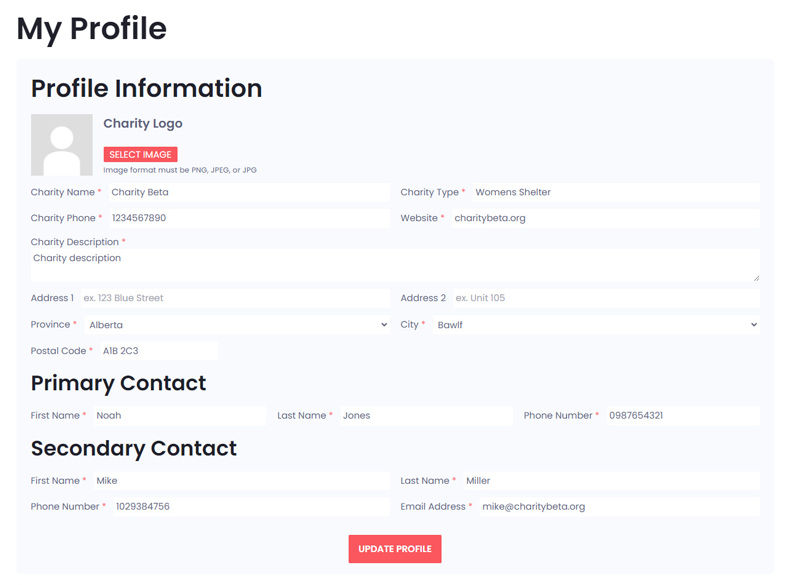Viewport: 800px width, 585px height.
Task: Open the City dropdown showing Bawlf
Action: point(596,325)
